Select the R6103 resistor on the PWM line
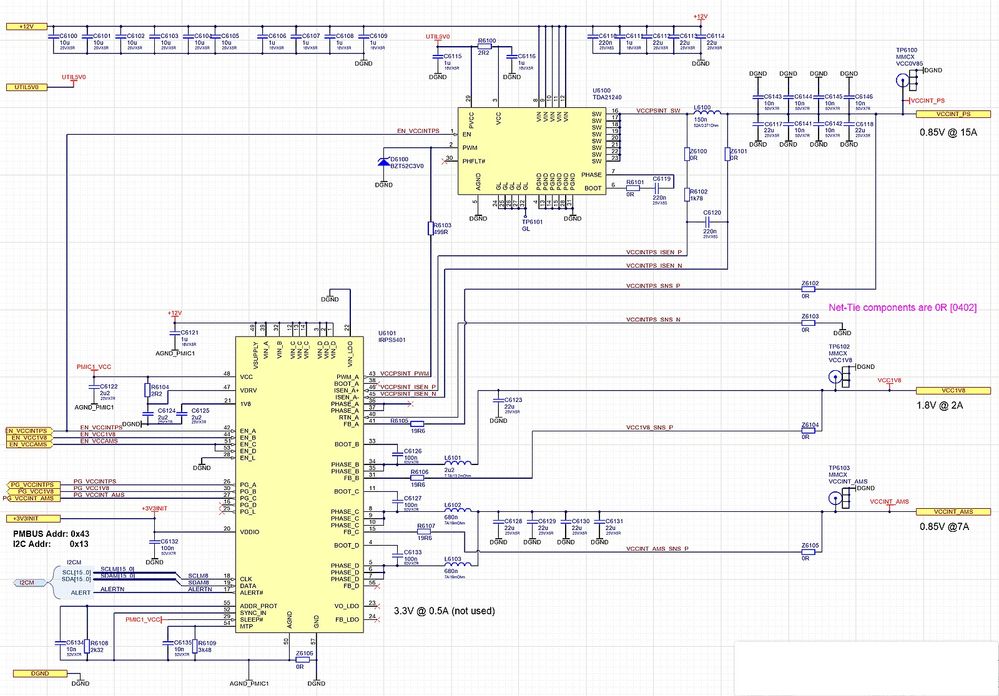 pos(430,229)
